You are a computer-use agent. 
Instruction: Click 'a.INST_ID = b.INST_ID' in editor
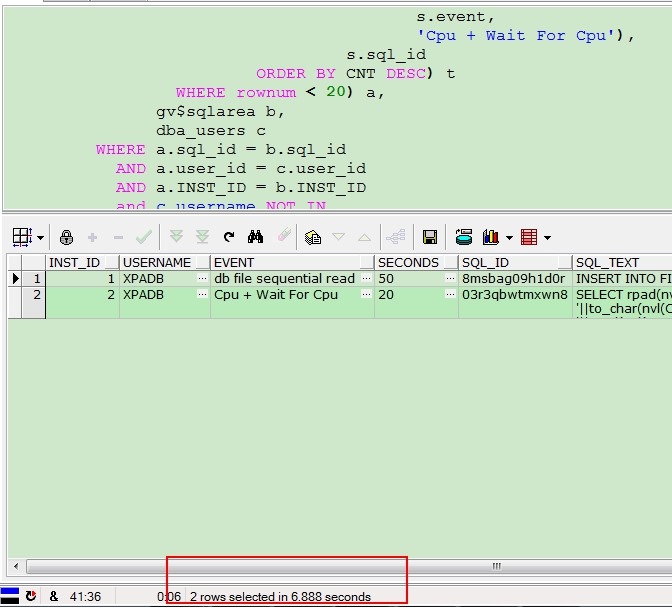pyautogui.click(x=261, y=187)
